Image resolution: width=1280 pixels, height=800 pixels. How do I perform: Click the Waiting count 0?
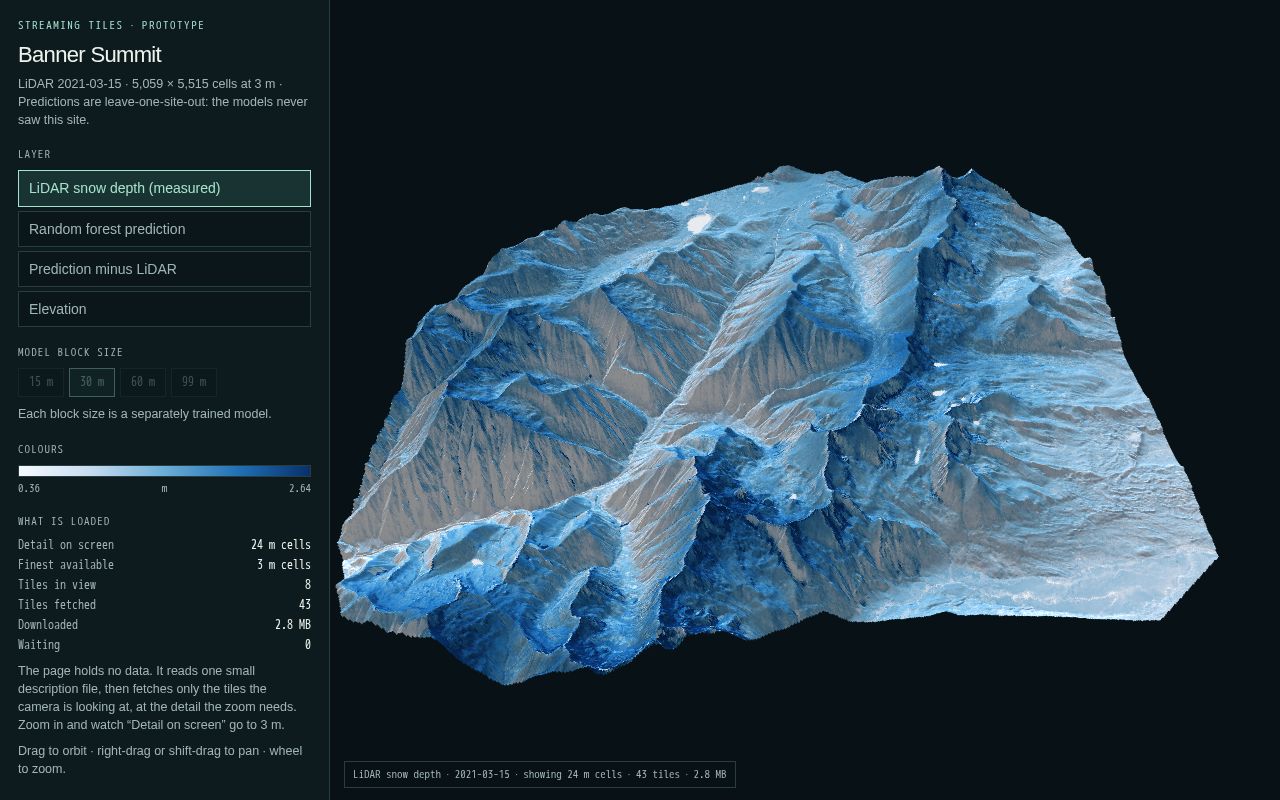[x=308, y=645]
